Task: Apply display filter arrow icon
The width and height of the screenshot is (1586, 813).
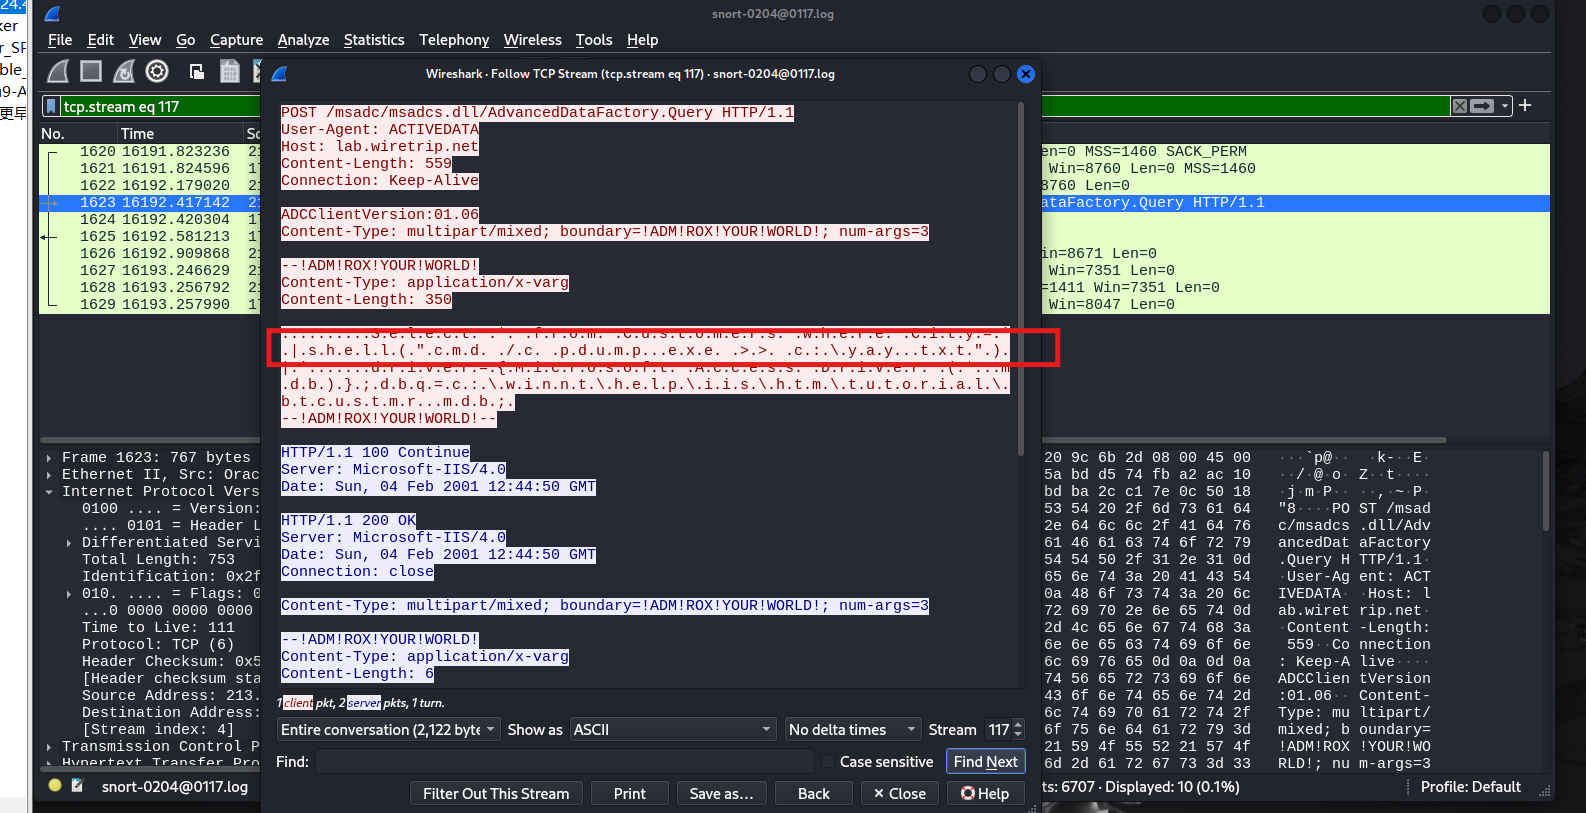Action: click(x=1482, y=106)
